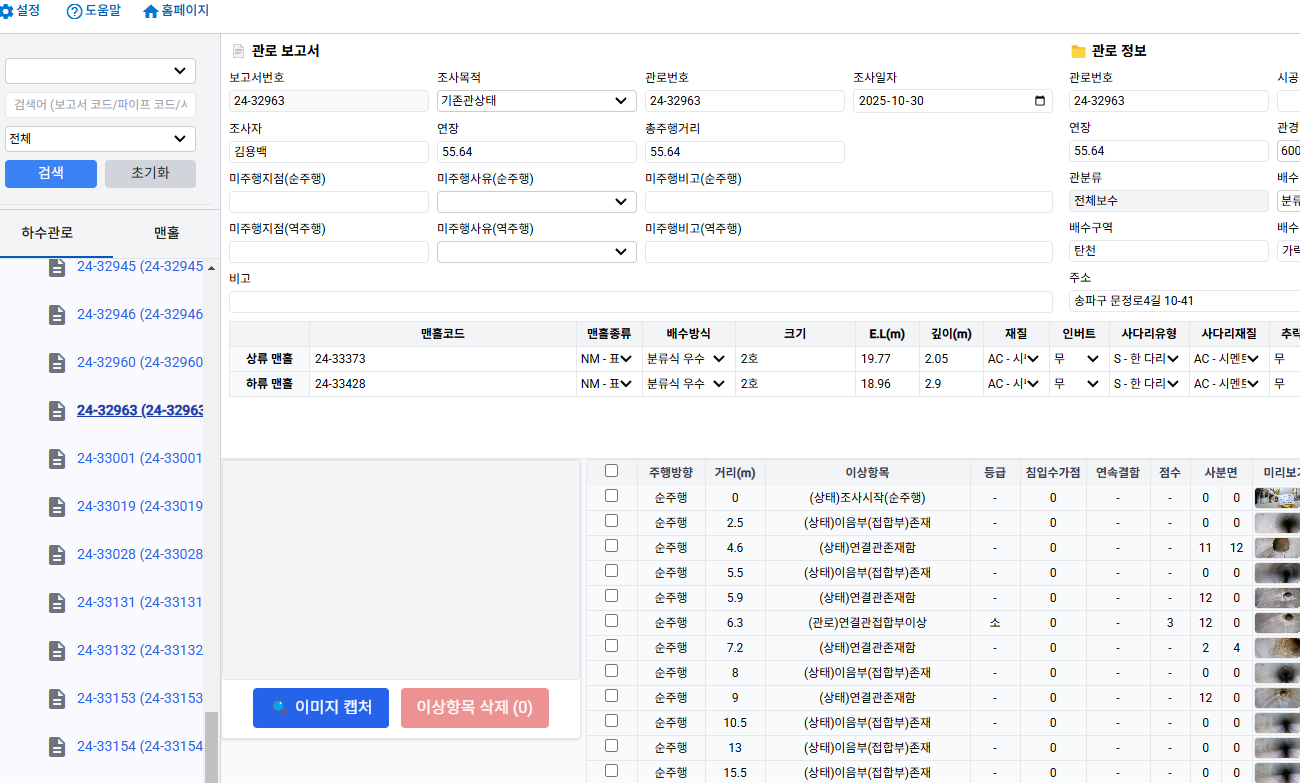Click the 도움말 question mark icon
The height and width of the screenshot is (783, 1300).
(x=74, y=12)
